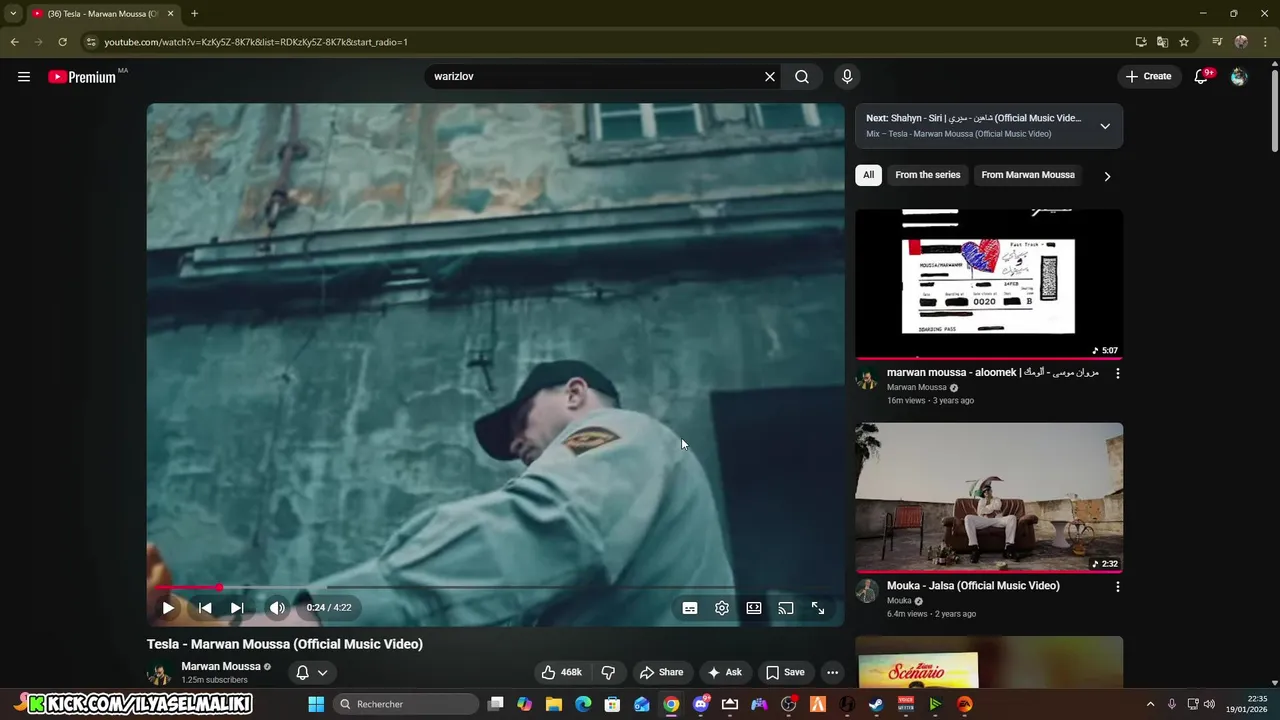Image resolution: width=1280 pixels, height=720 pixels.
Task: Seek along the video progress bar
Action: 495,588
